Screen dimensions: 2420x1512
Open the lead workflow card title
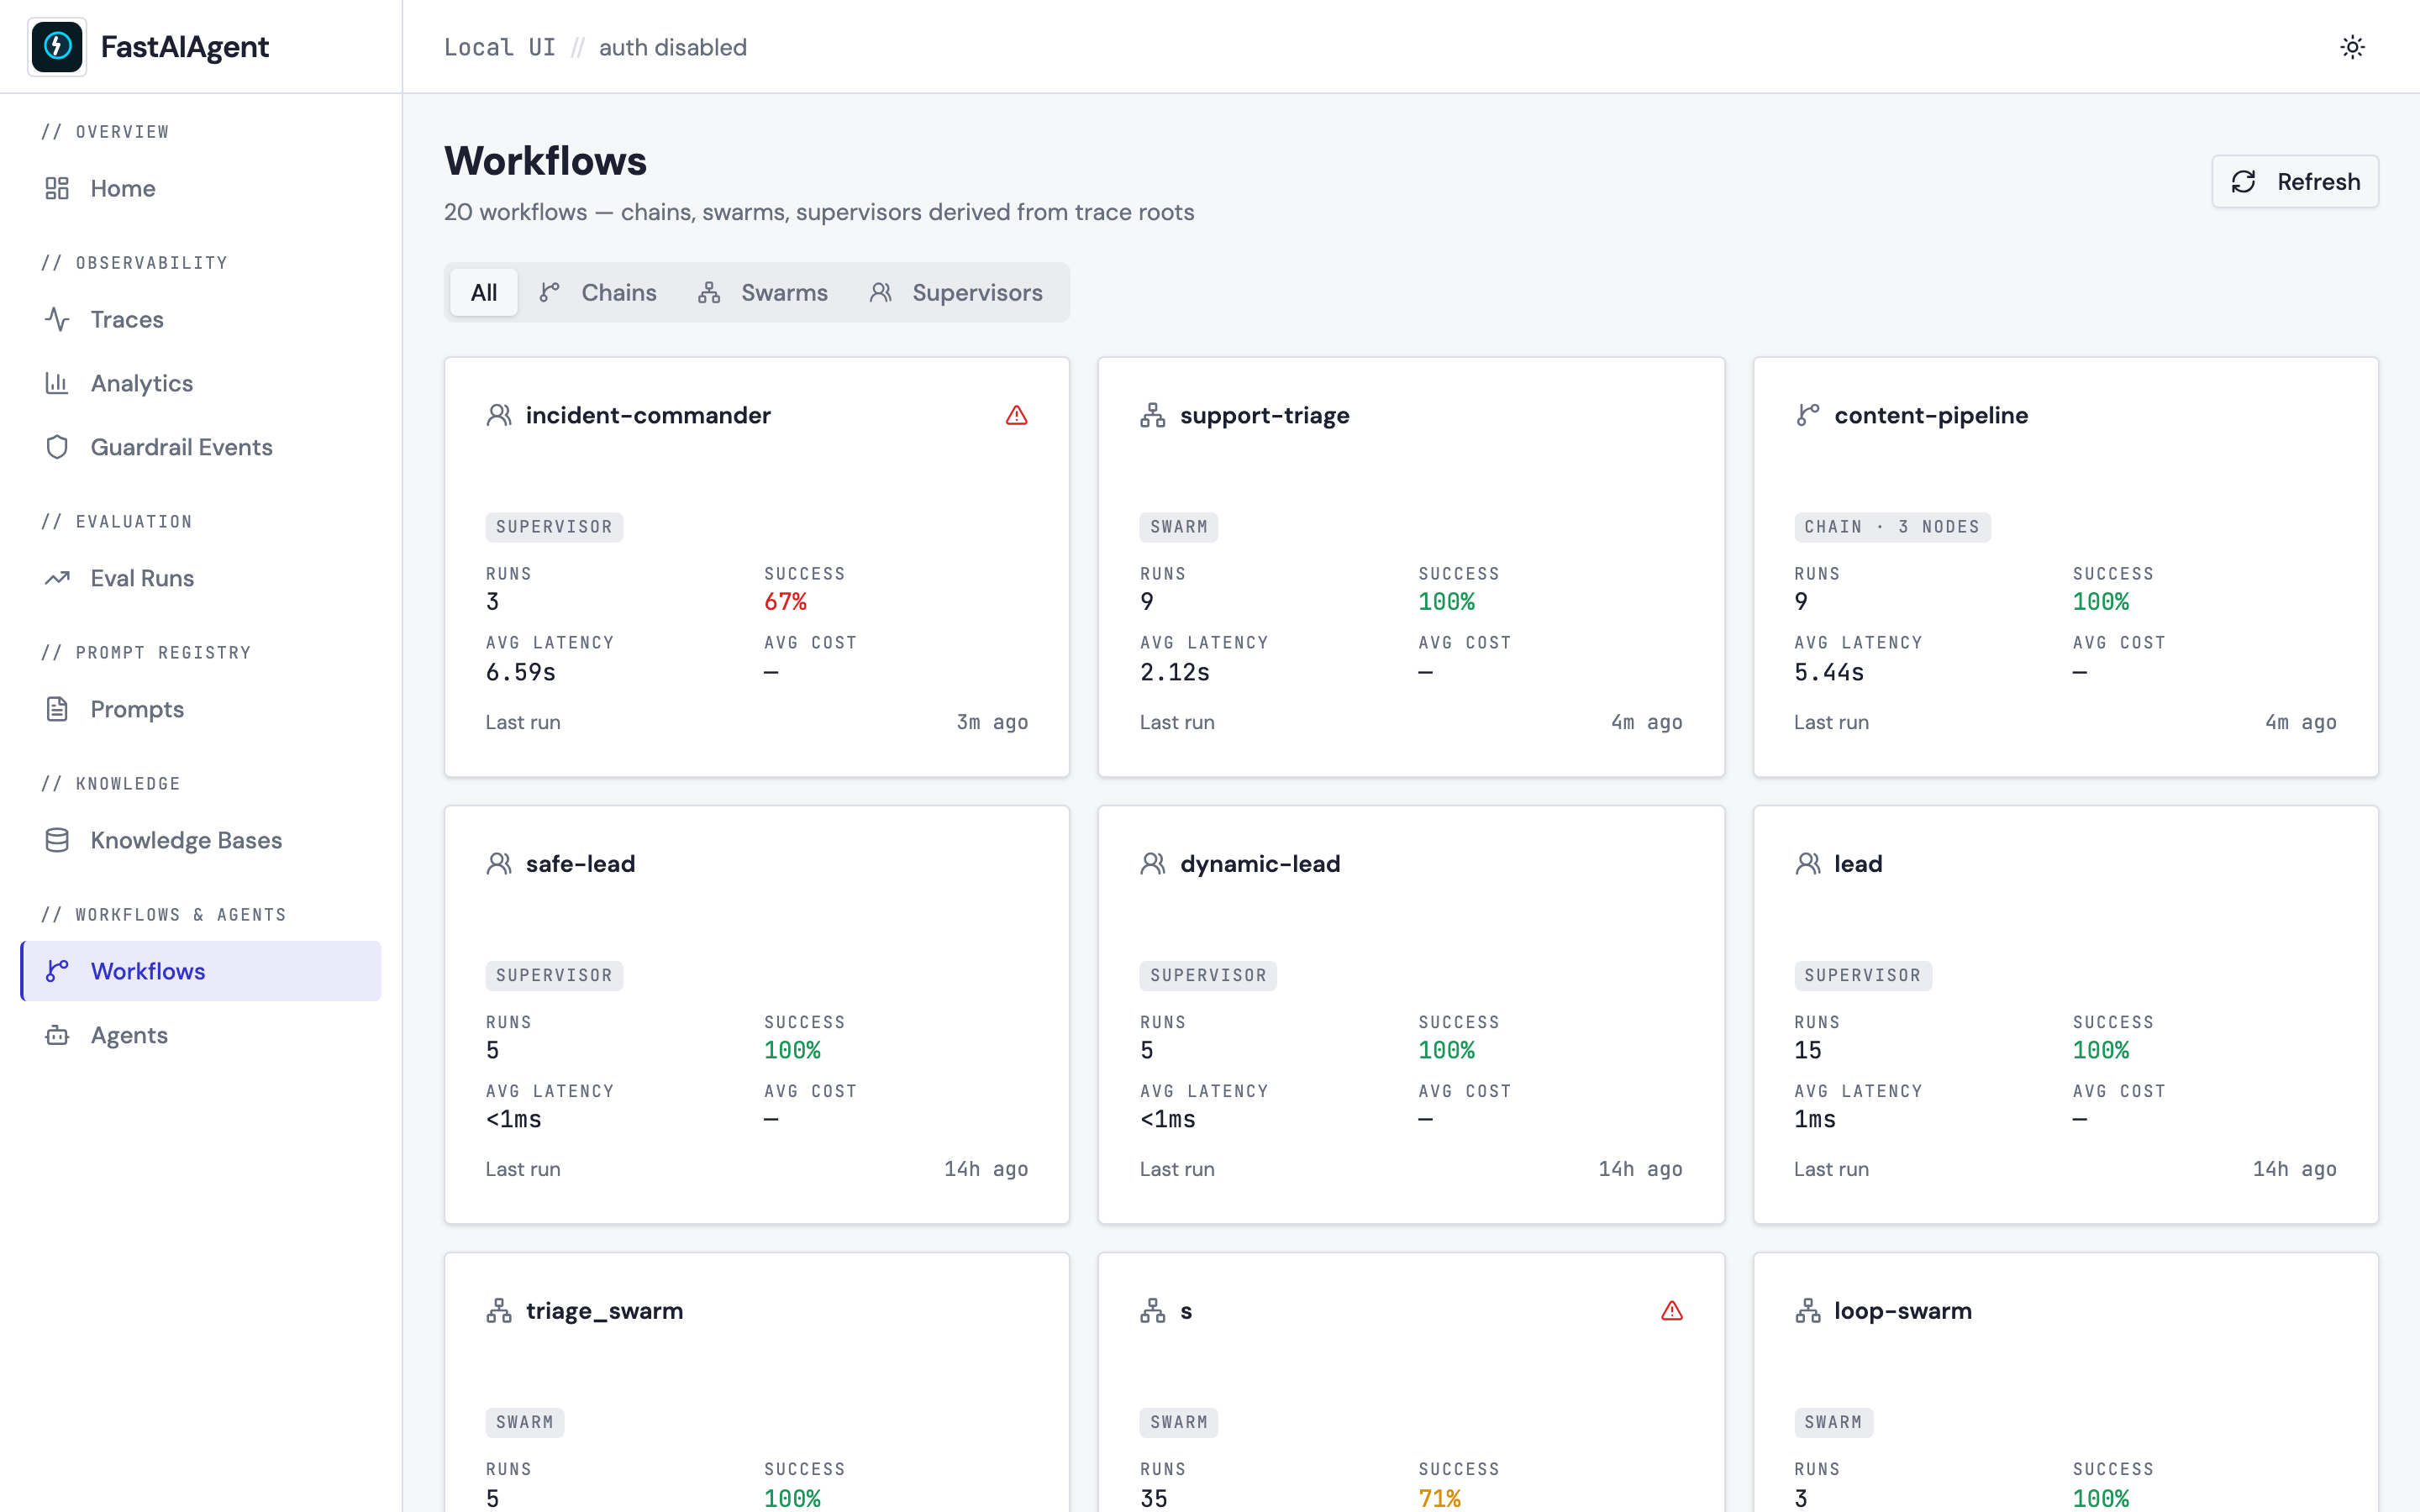click(x=1858, y=863)
